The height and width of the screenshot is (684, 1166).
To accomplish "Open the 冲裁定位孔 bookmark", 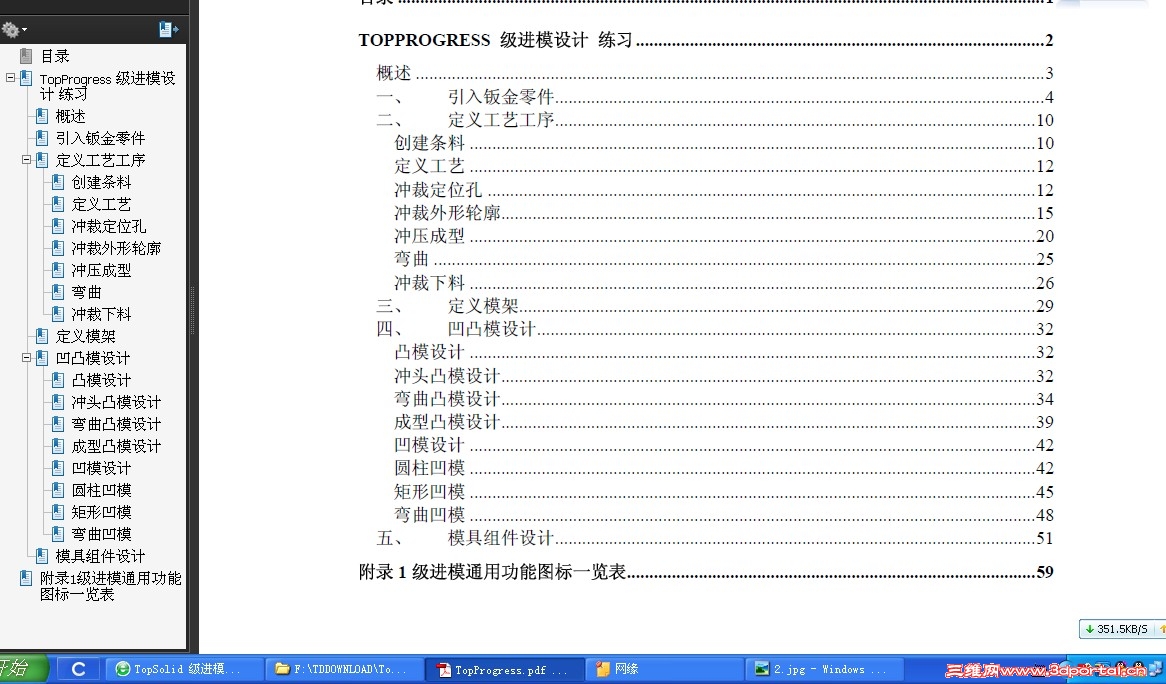I will (109, 226).
